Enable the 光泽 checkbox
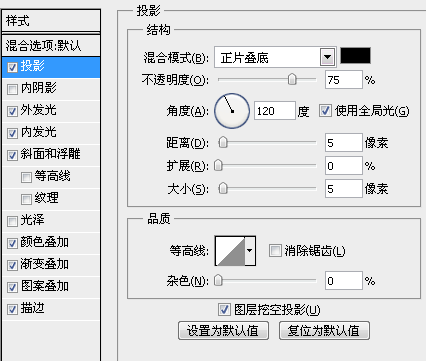Screen dimensions: 426x361 point(12,221)
